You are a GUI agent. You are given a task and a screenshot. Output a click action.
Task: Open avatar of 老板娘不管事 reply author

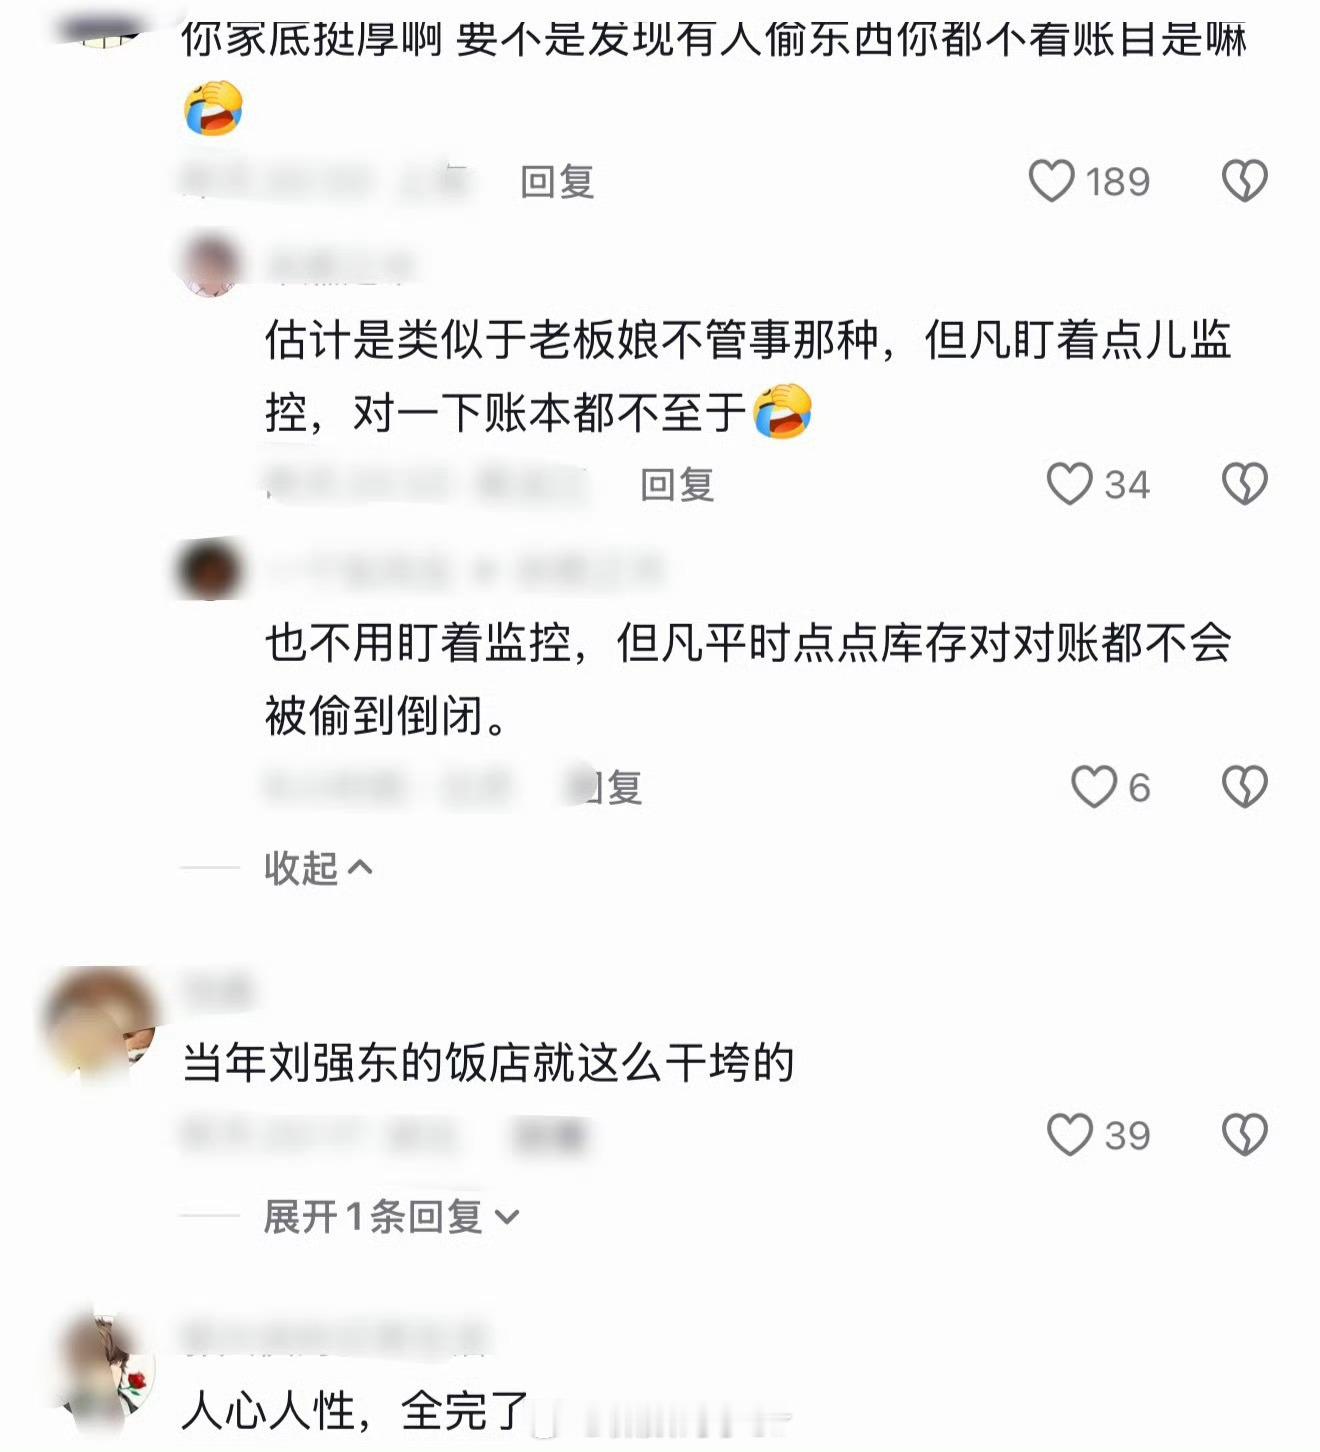(x=210, y=265)
